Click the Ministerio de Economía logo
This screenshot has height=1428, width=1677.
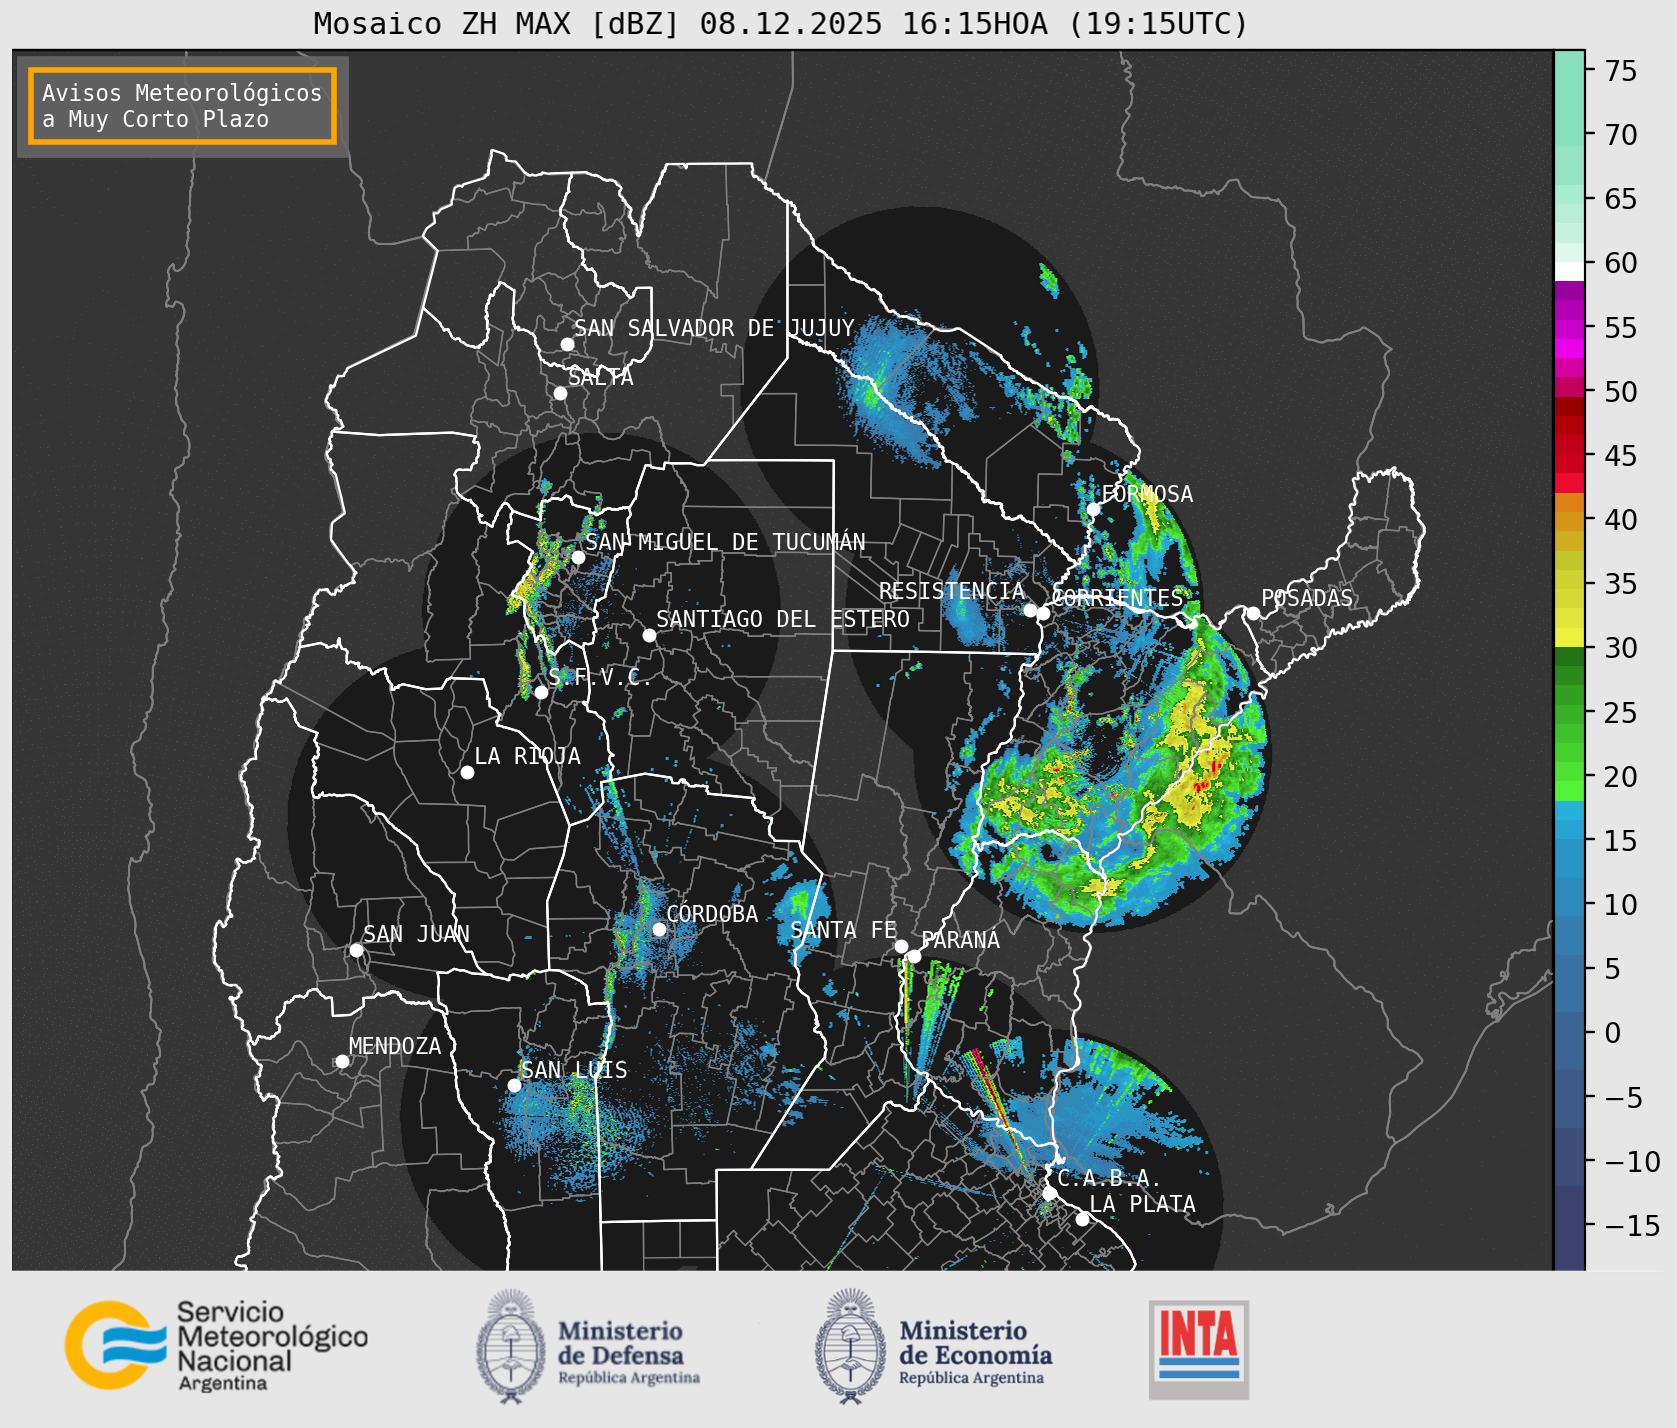pos(933,1346)
